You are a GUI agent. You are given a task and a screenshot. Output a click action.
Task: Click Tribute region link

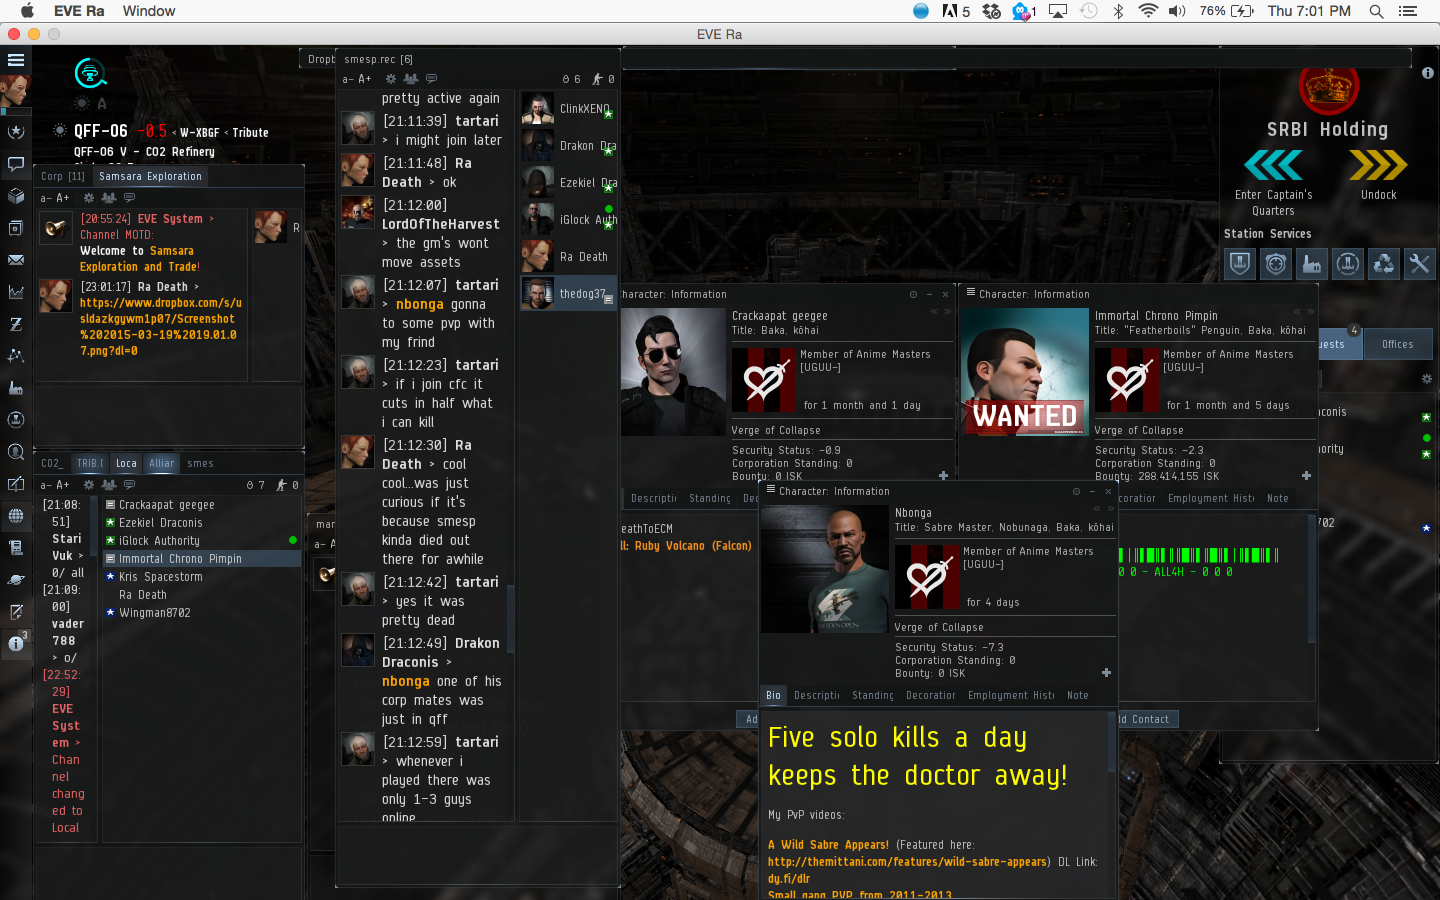coord(250,132)
